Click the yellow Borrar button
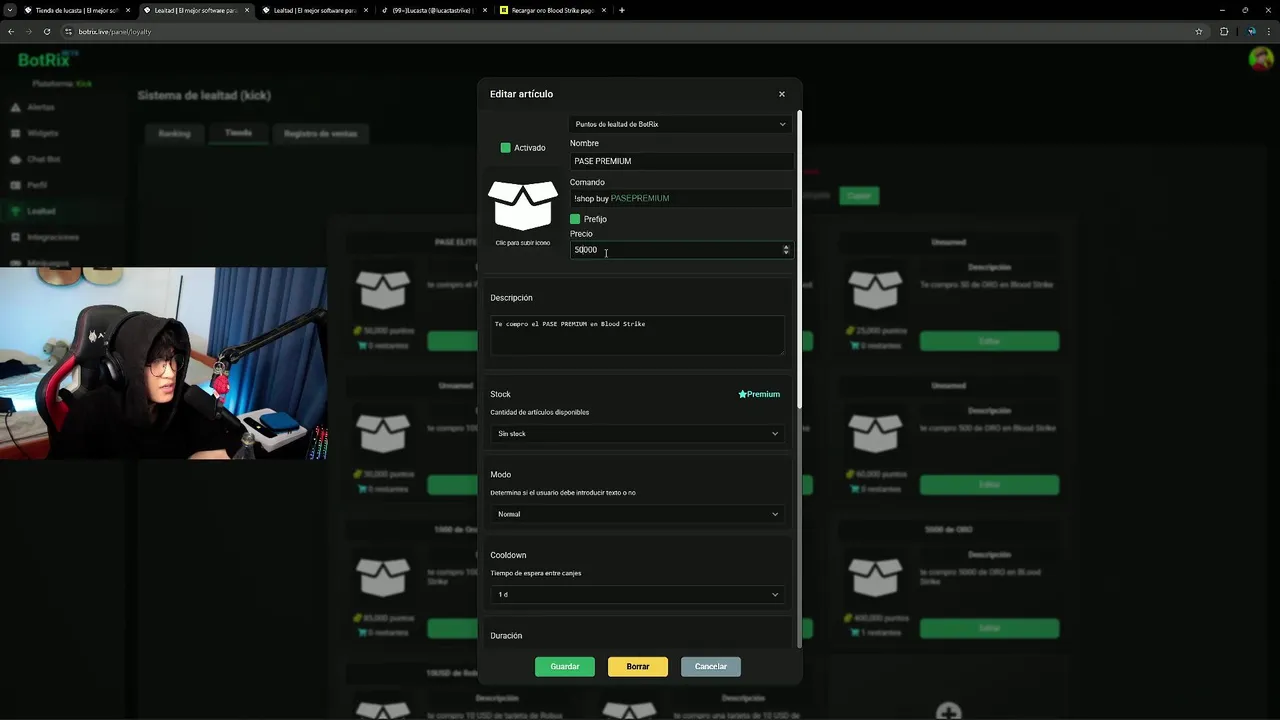Image resolution: width=1280 pixels, height=720 pixels. pos(638,667)
